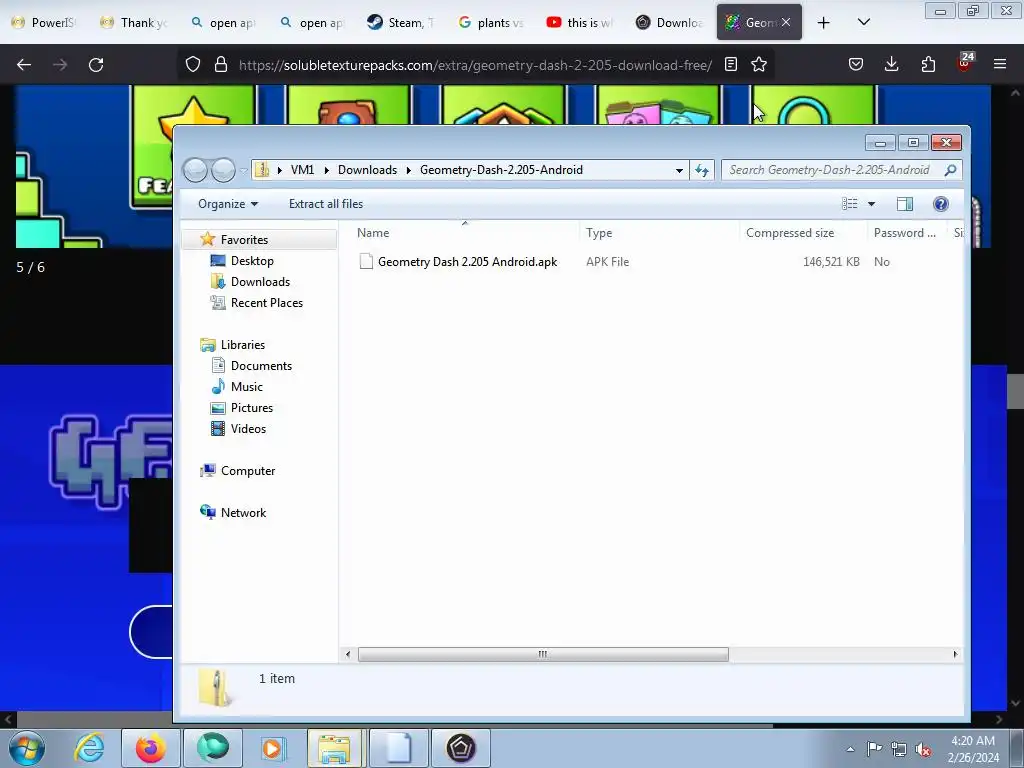Viewport: 1024px width, 768px height.
Task: Toggle reader view icon in the address bar
Action: pos(731,65)
